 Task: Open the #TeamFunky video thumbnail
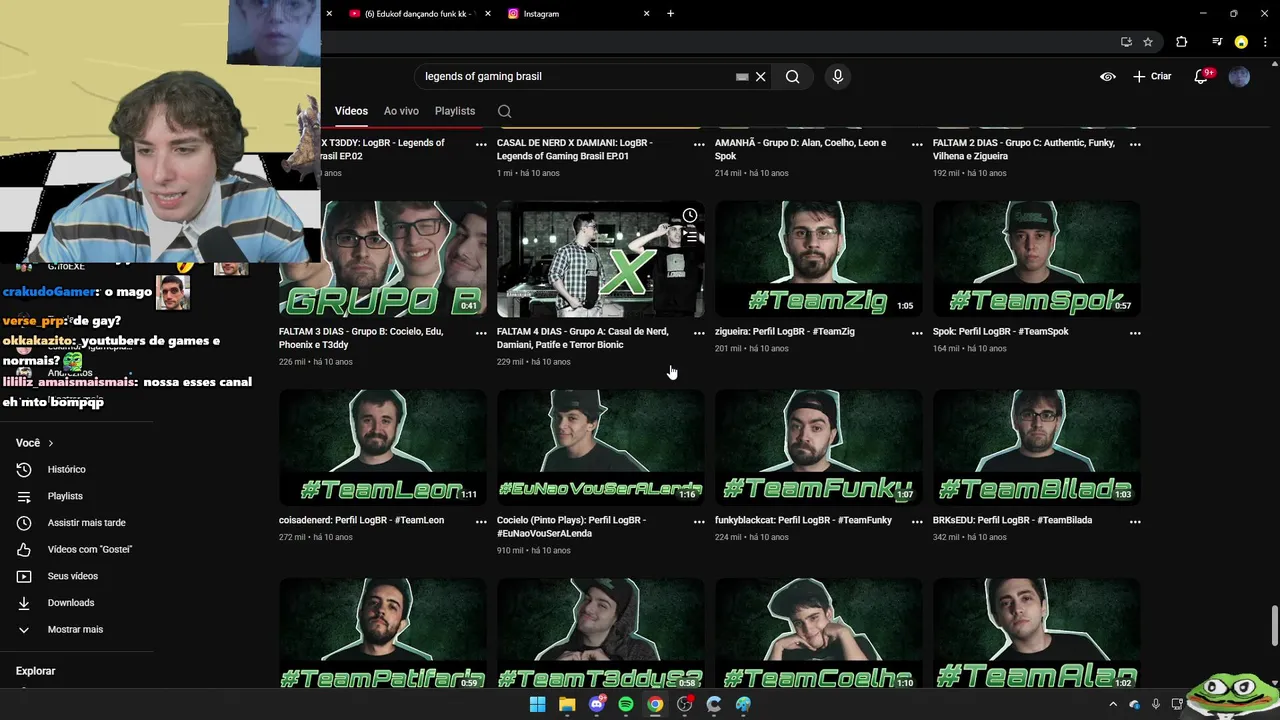tap(819, 448)
